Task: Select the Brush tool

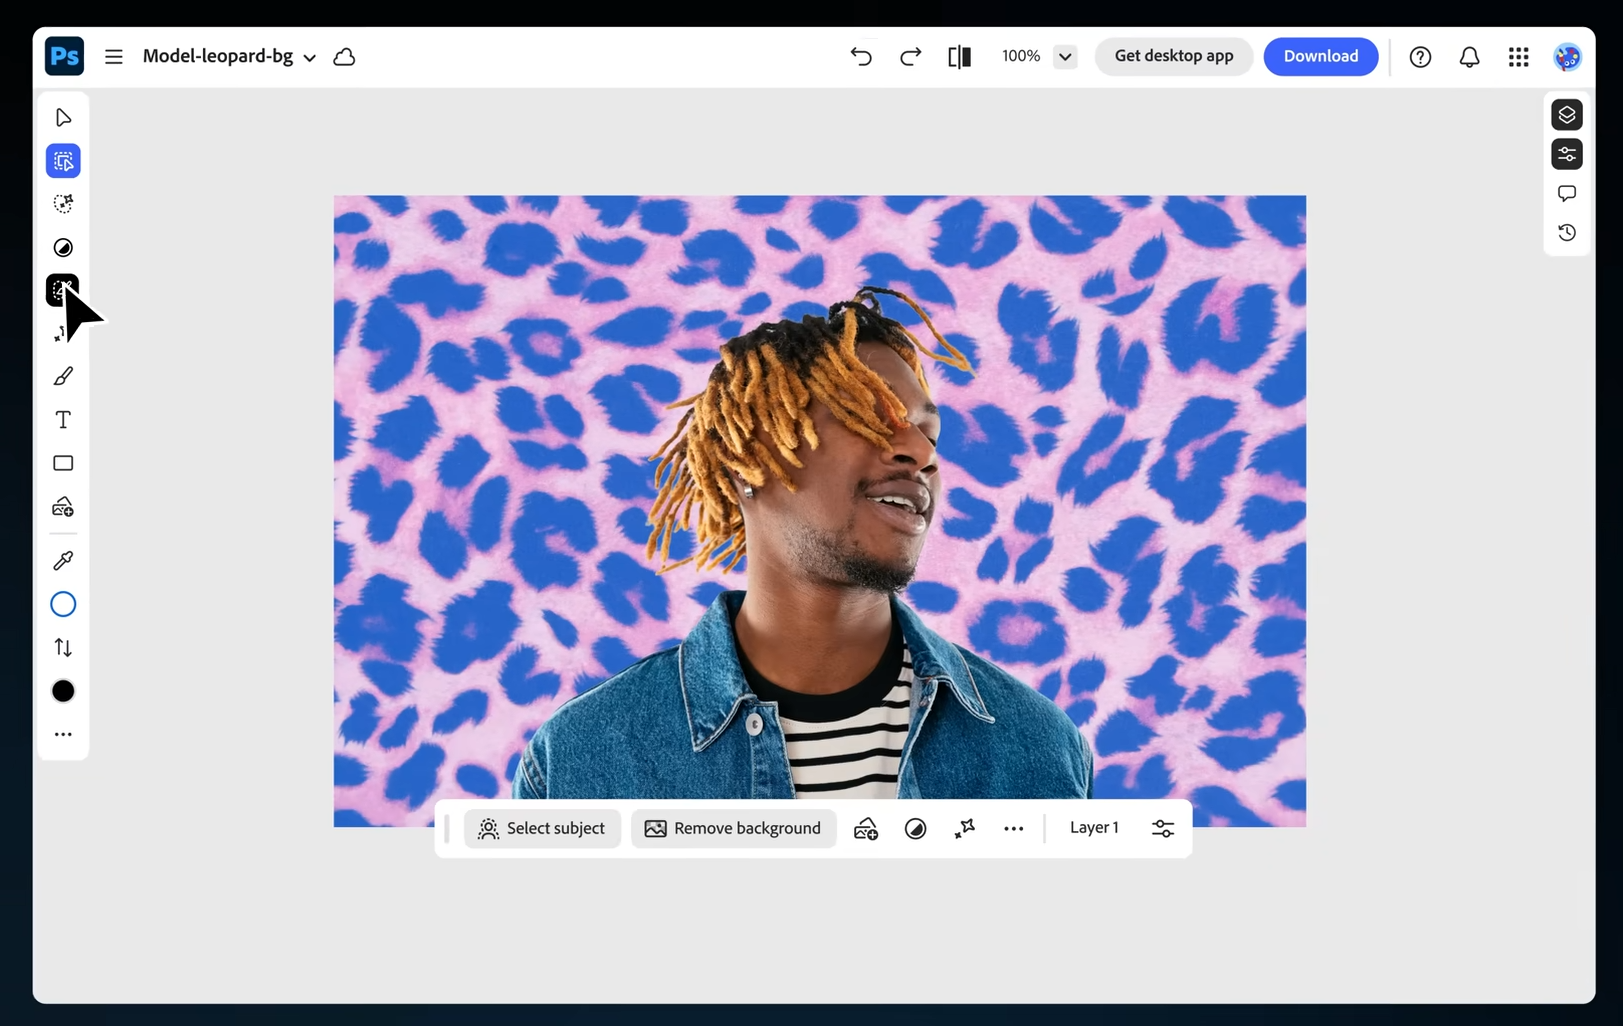Action: pyautogui.click(x=63, y=377)
